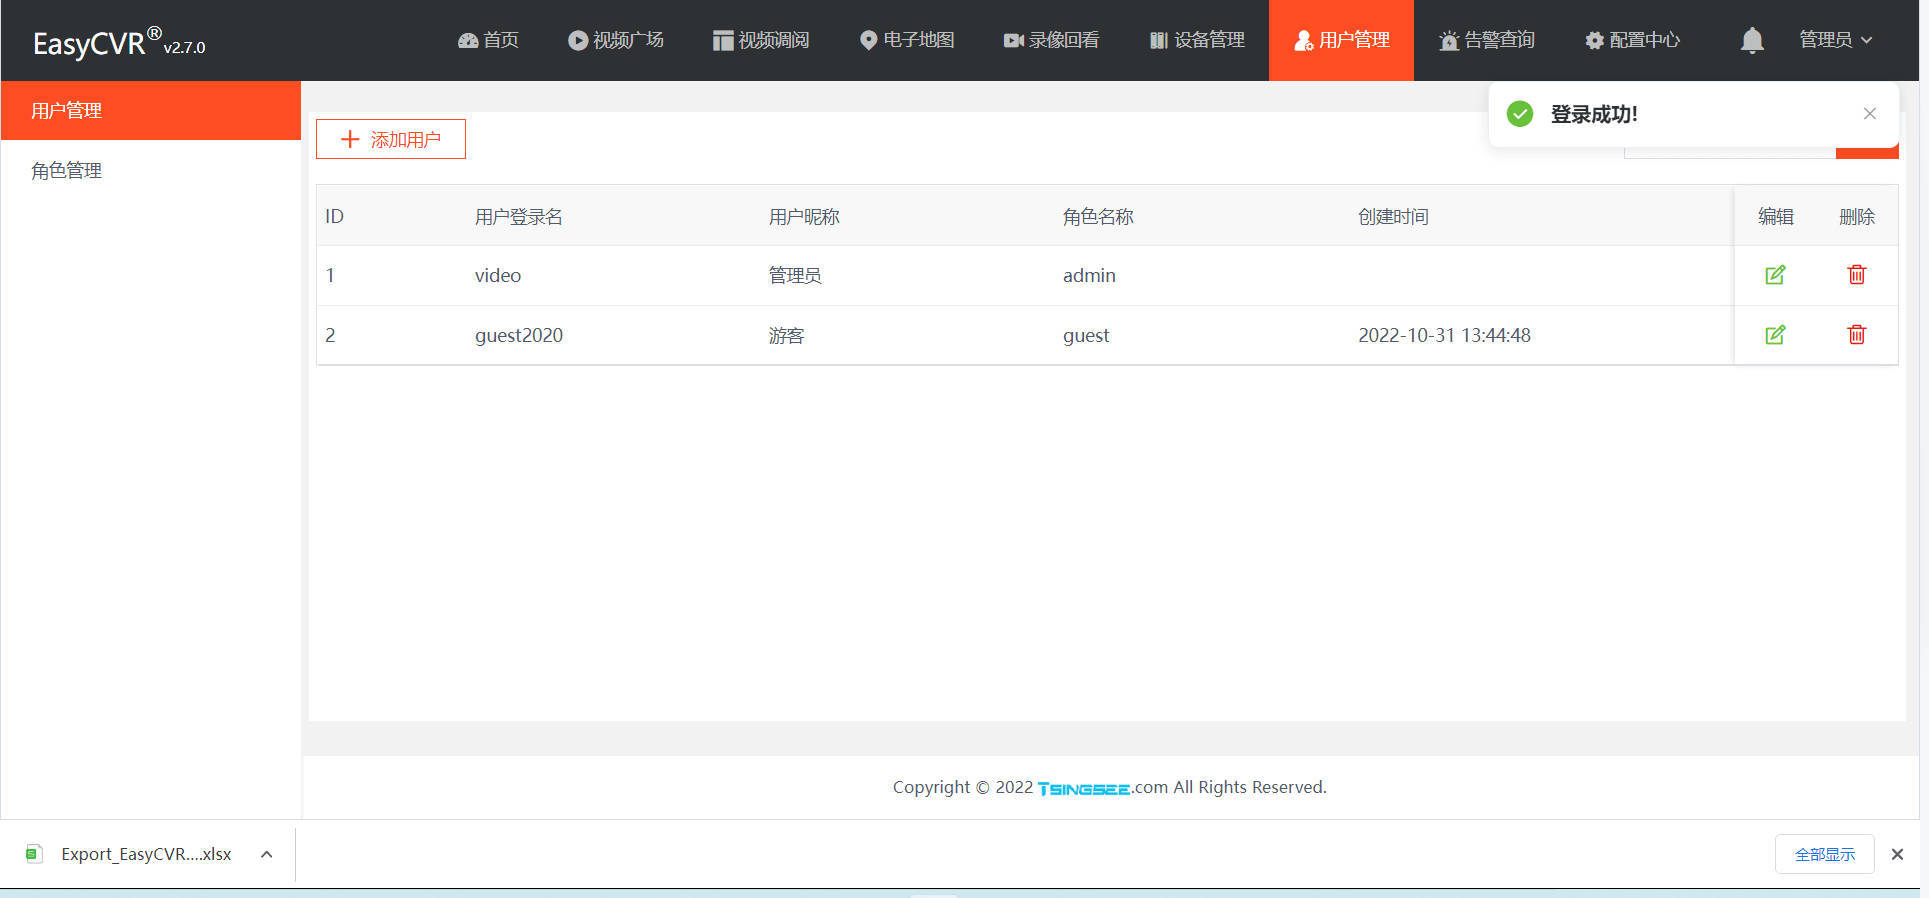The width and height of the screenshot is (1929, 898).
Task: Switch to 电子地图 tab
Action: coord(907,40)
